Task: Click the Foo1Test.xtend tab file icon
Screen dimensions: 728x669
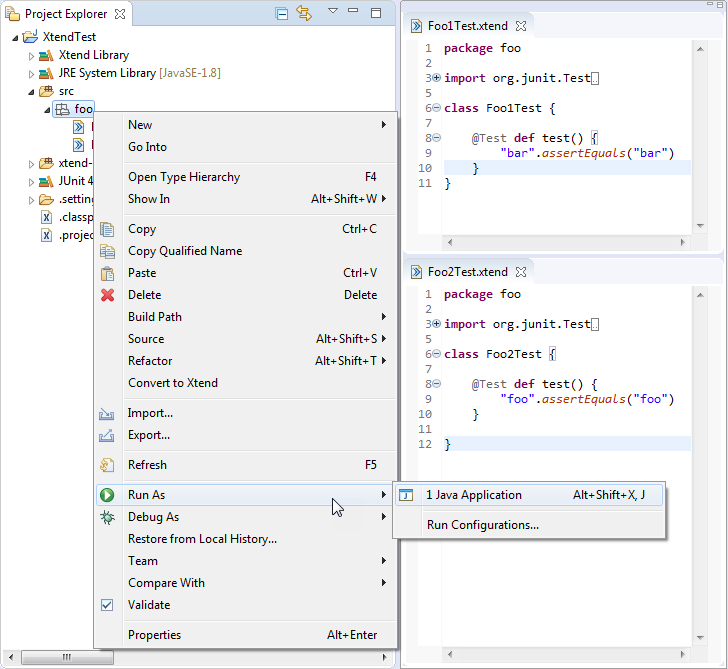Action: tap(416, 26)
